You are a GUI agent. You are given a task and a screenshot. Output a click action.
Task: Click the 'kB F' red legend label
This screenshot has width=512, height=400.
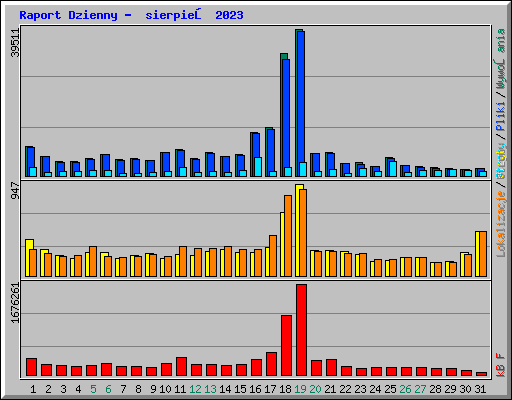[x=501, y=365]
